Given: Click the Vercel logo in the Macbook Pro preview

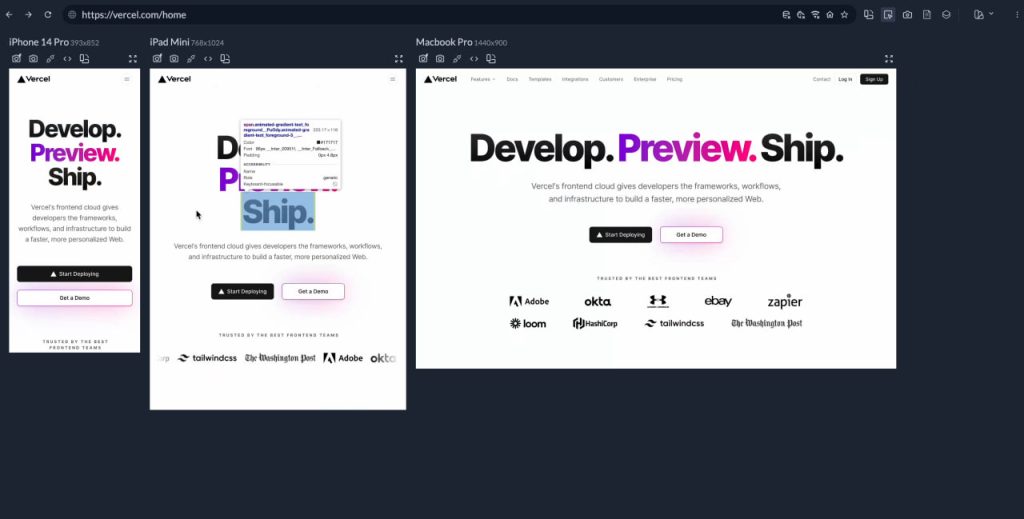Looking at the screenshot, I should pyautogui.click(x=440, y=79).
